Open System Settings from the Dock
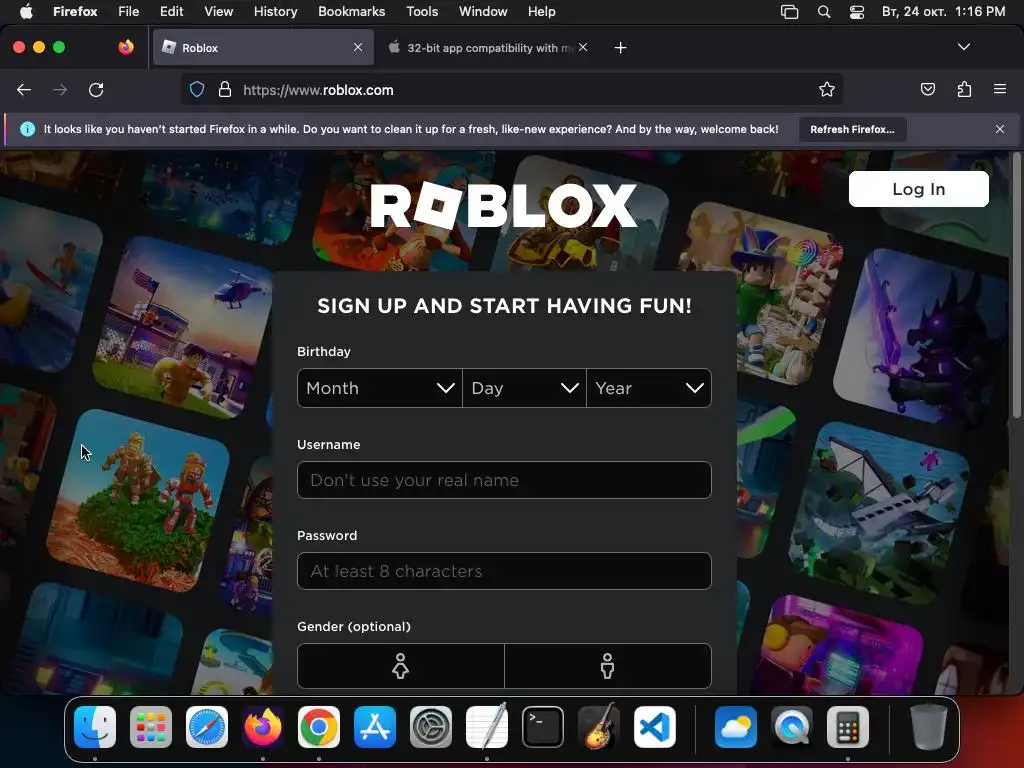The image size is (1024, 768). point(431,727)
